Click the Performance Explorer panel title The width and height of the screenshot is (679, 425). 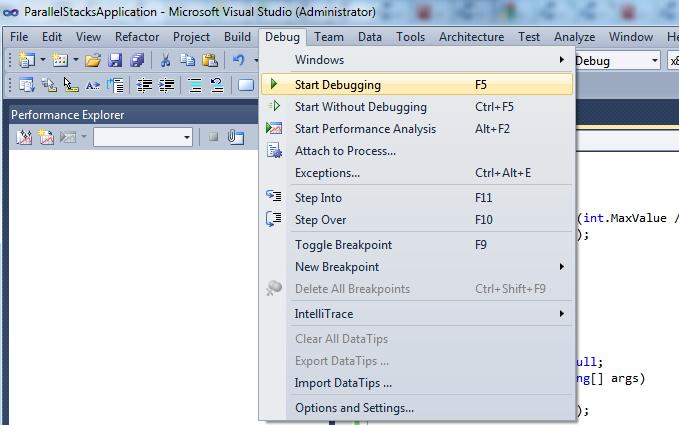68,115
